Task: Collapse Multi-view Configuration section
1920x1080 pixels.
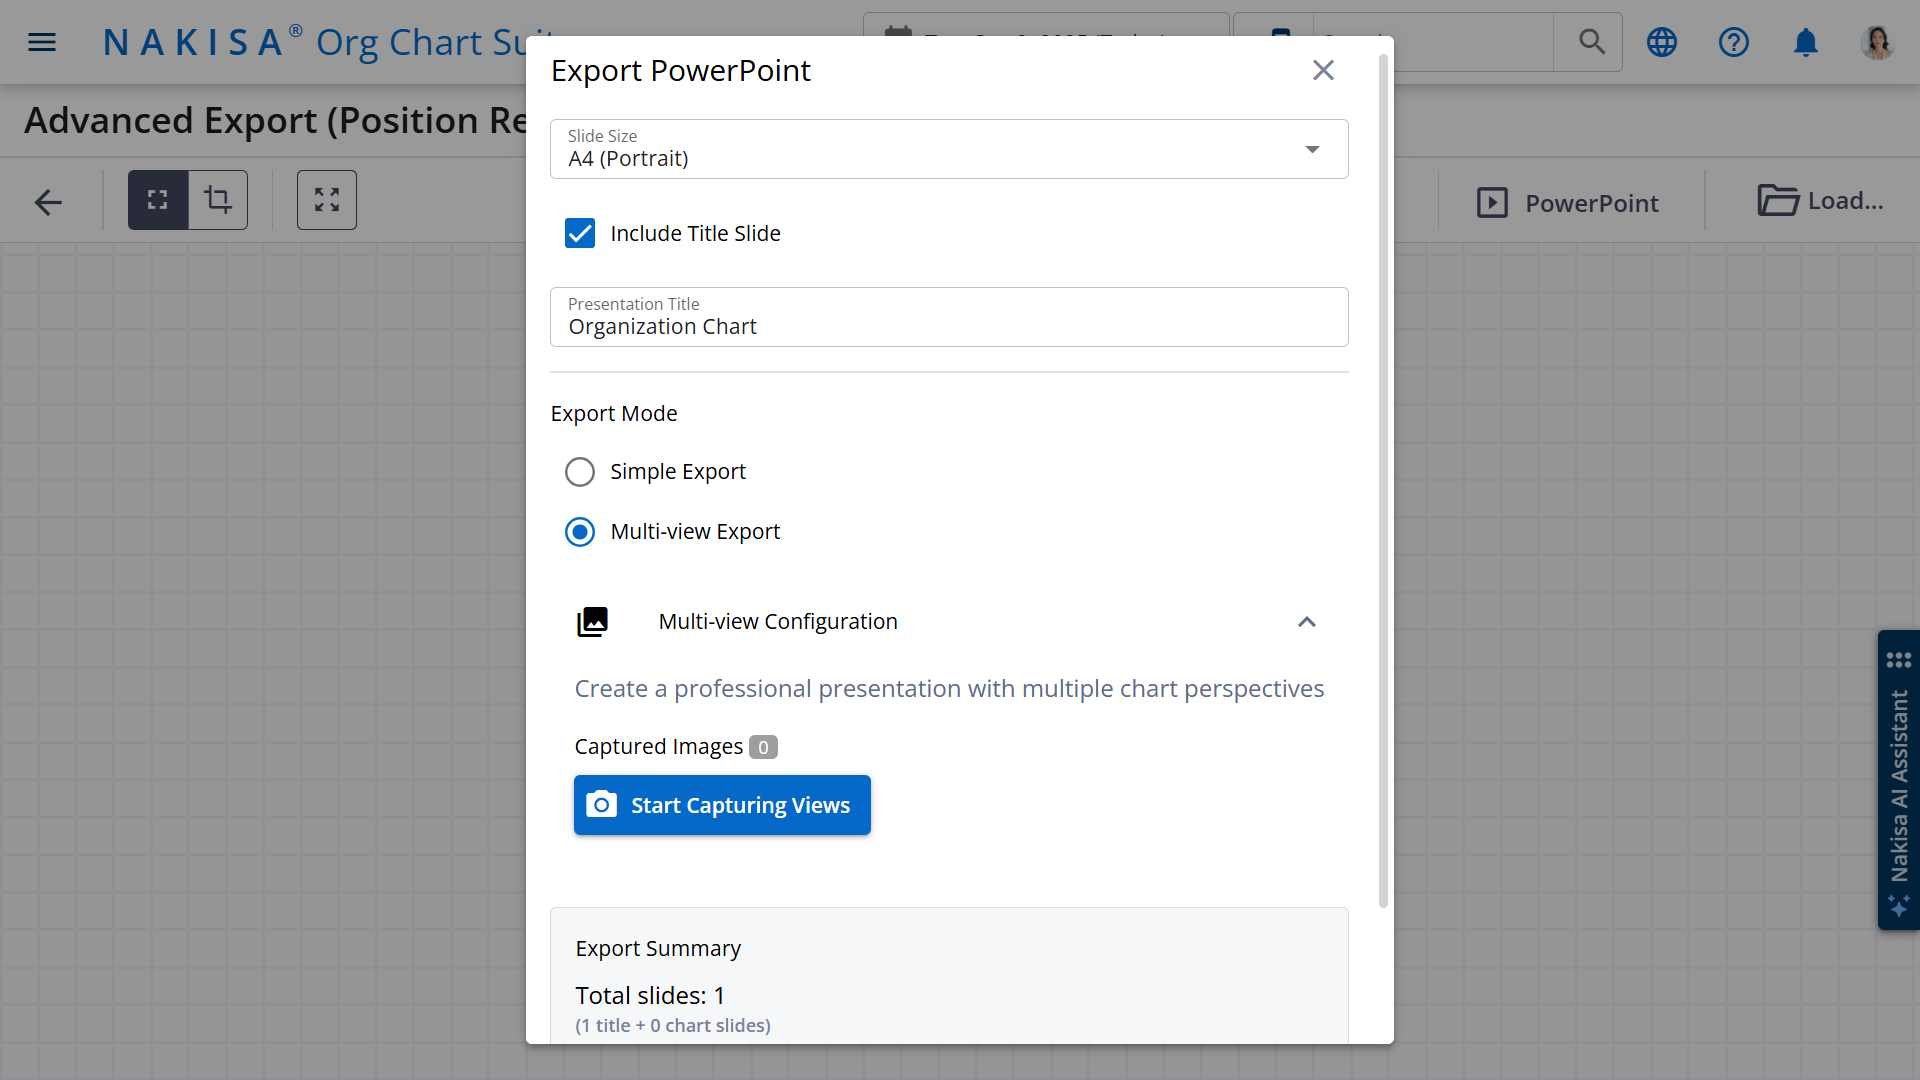Action: tap(1306, 622)
